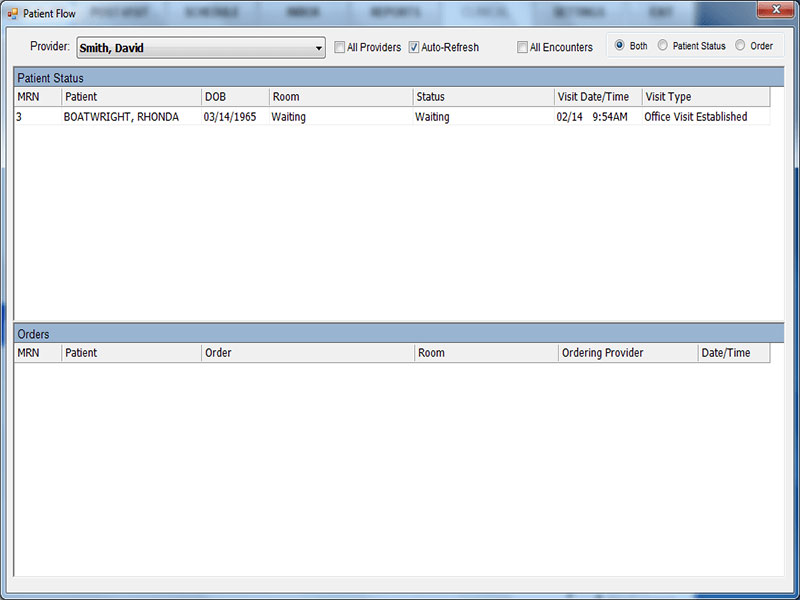800x600 pixels.
Task: Disable Auto-Refresh
Action: pos(413,47)
